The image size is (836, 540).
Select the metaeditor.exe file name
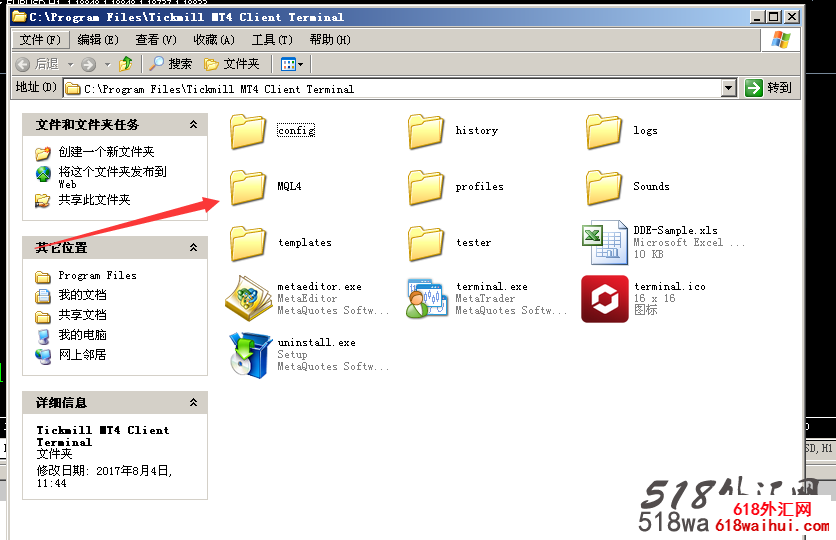319,286
